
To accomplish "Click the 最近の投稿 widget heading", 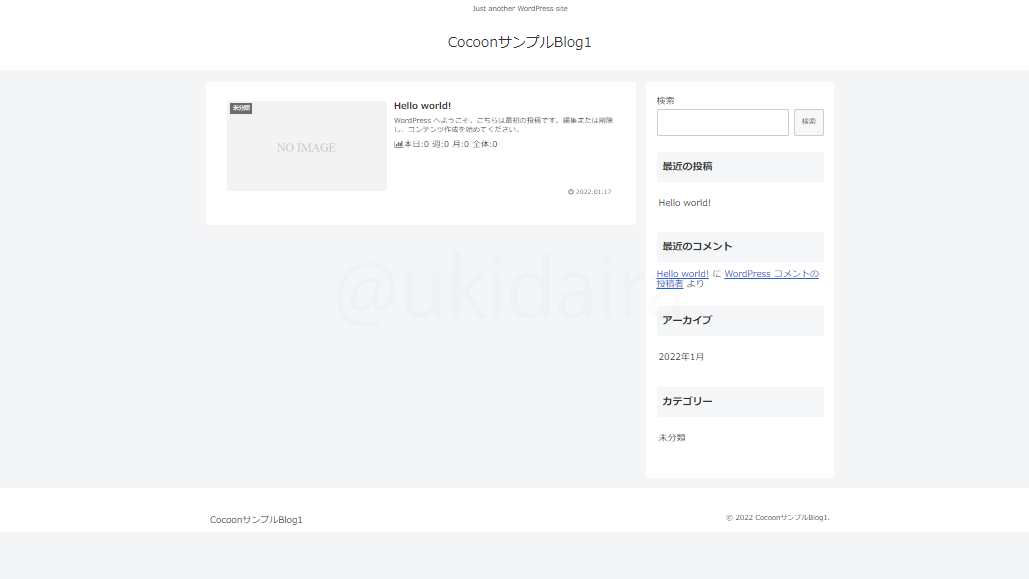I will pos(740,167).
